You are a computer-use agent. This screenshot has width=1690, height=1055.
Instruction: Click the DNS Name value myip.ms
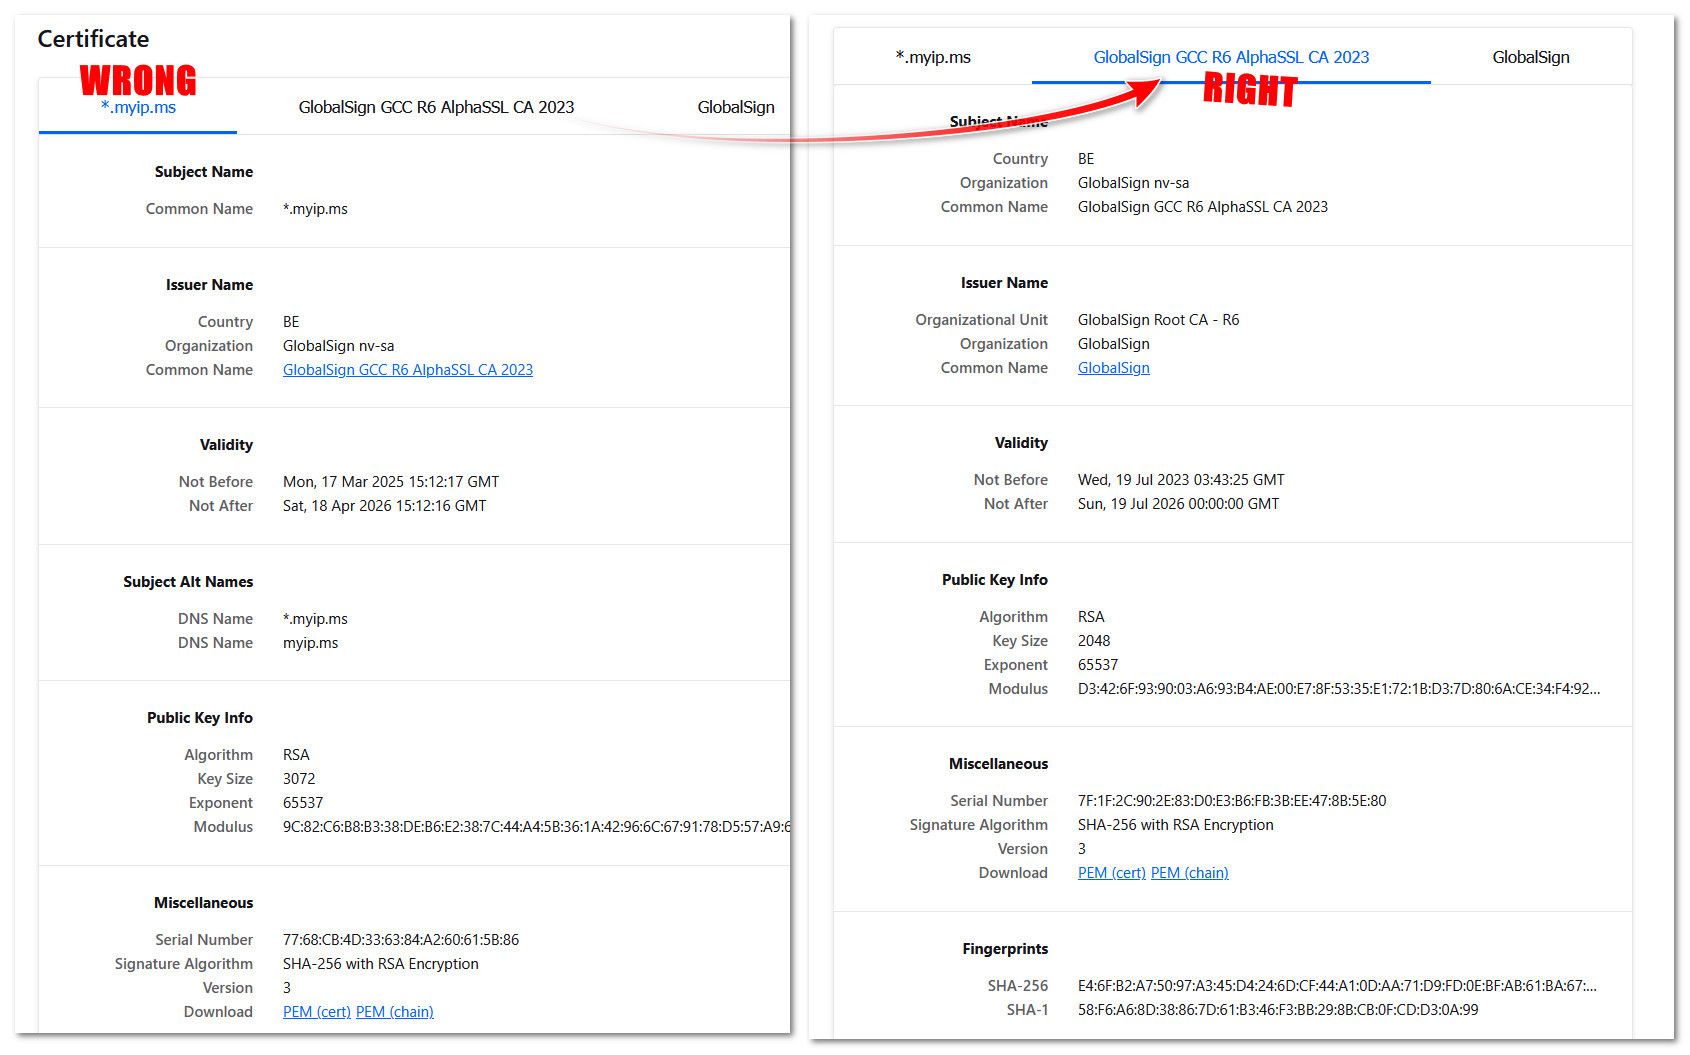pos(311,643)
